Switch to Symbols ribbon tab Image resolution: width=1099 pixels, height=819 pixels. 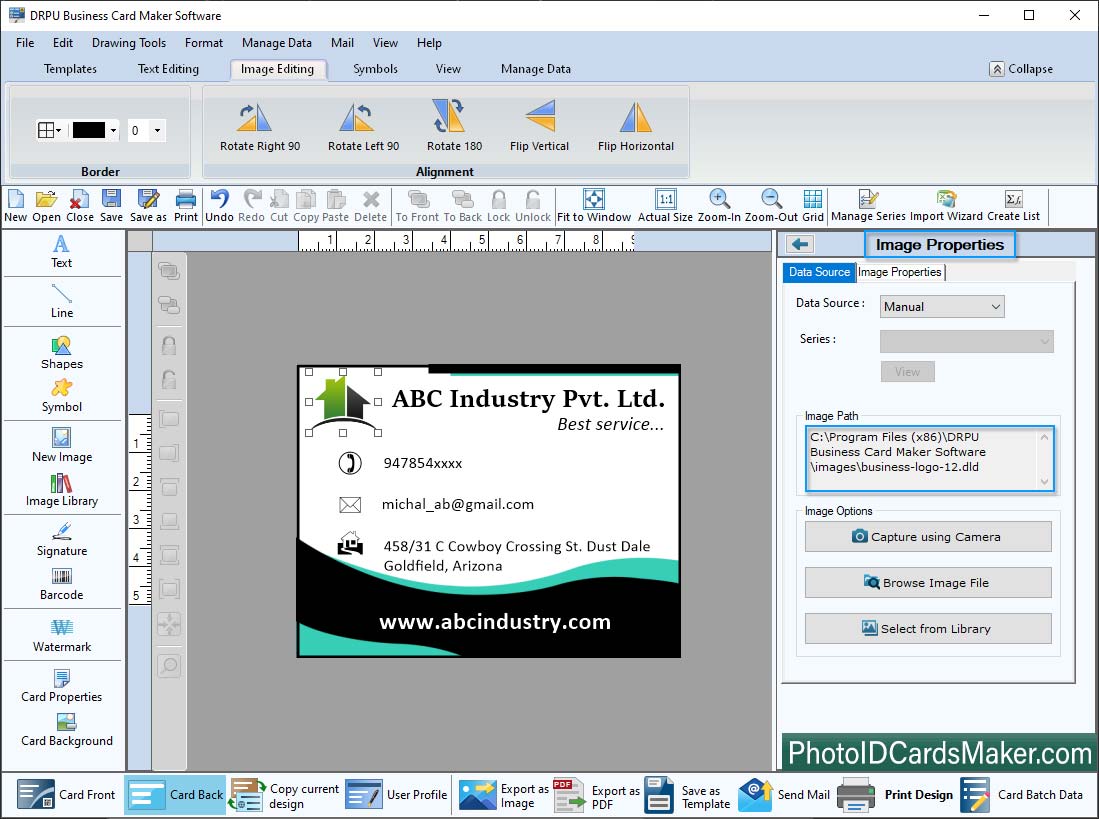375,69
